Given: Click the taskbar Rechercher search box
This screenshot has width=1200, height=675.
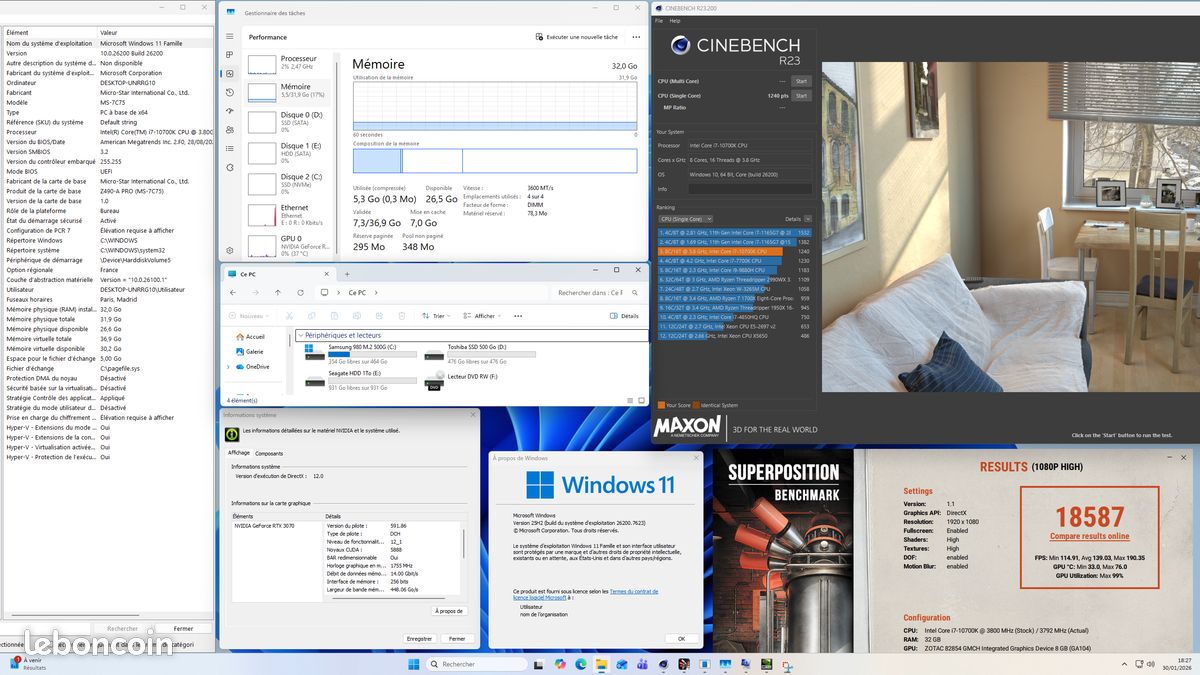Looking at the screenshot, I should 478,664.
